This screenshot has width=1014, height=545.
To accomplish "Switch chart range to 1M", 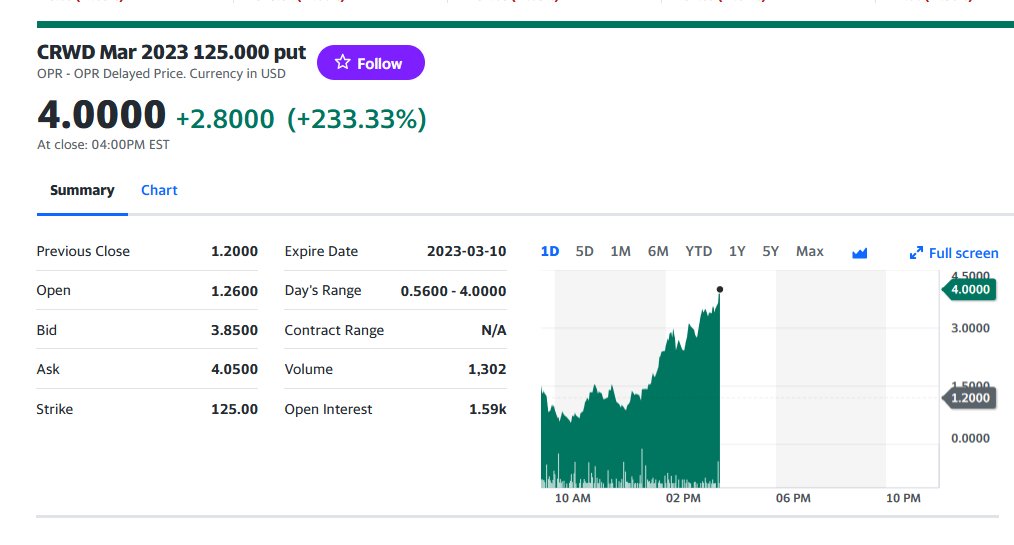I will 620,251.
